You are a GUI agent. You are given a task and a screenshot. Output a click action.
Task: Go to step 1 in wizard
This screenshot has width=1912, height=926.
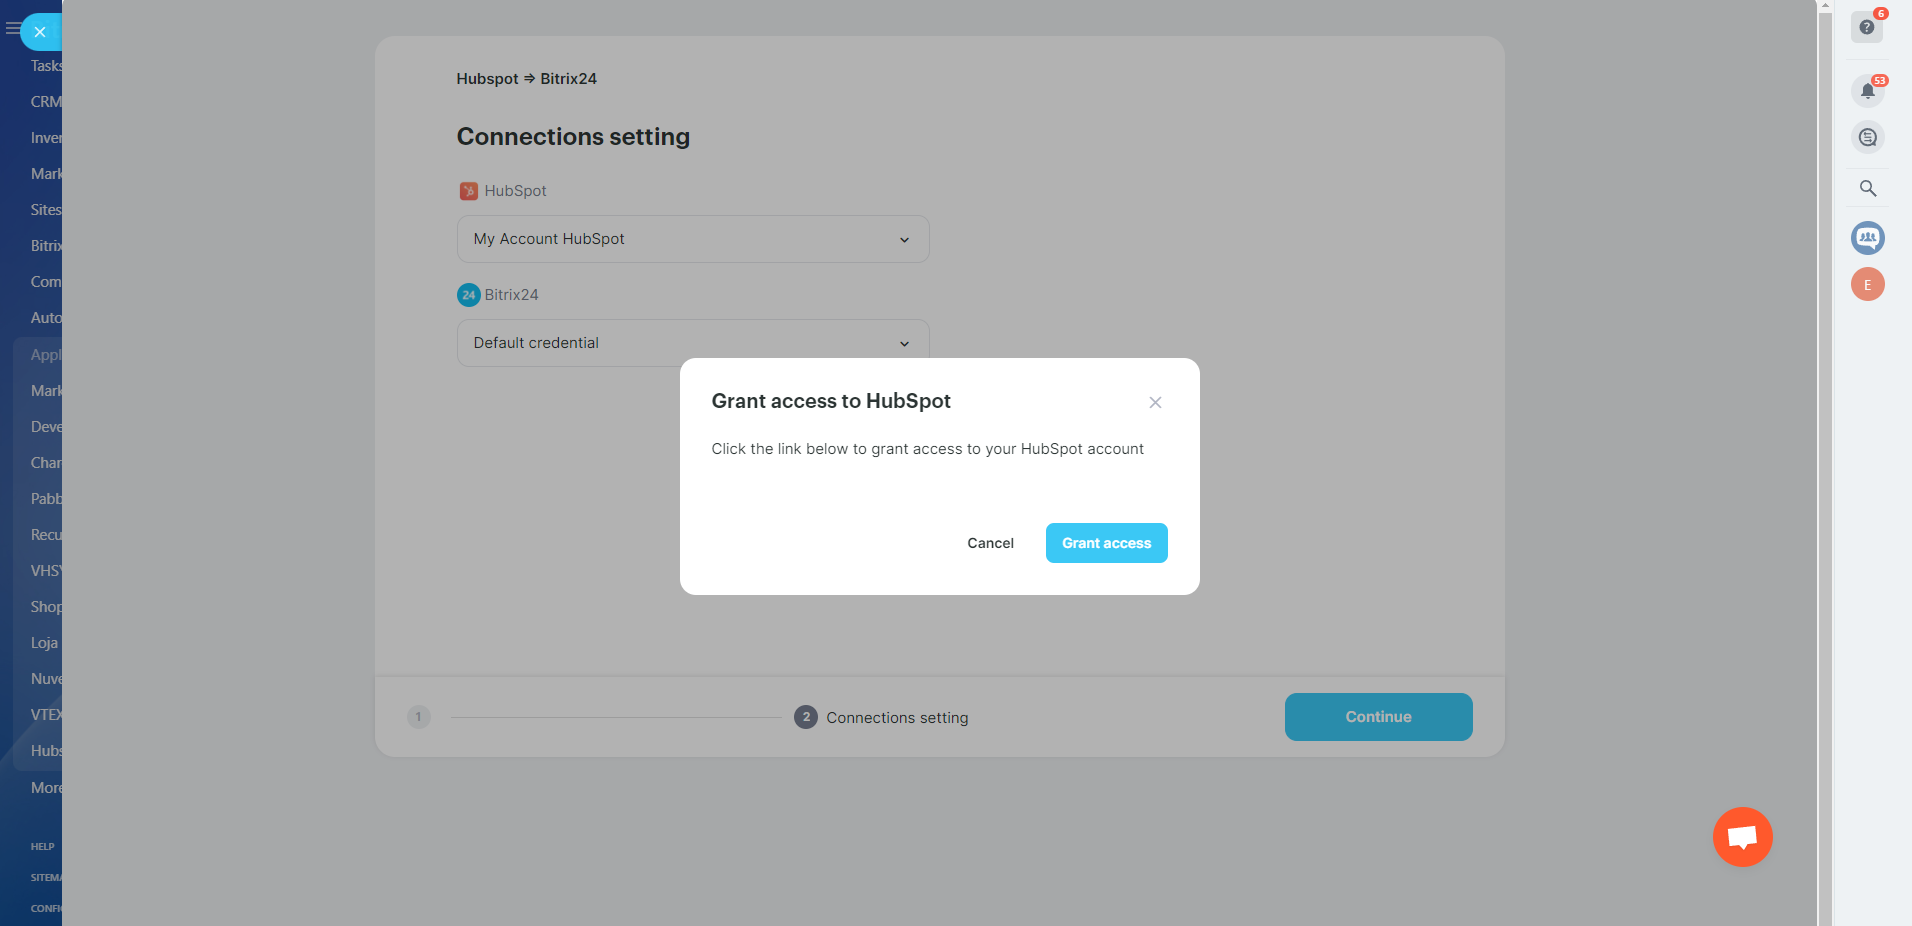(419, 717)
